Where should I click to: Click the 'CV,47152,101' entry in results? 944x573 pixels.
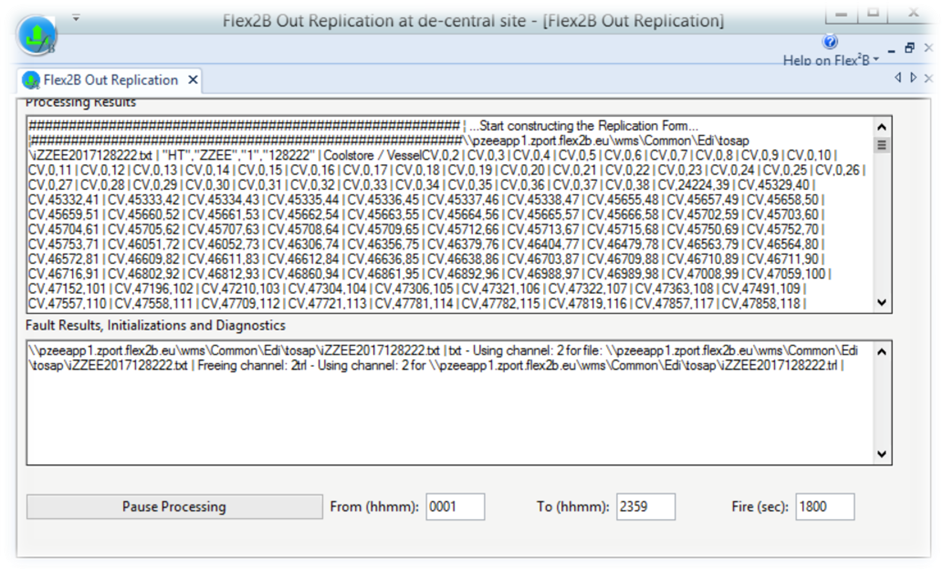pyautogui.click(x=67, y=289)
